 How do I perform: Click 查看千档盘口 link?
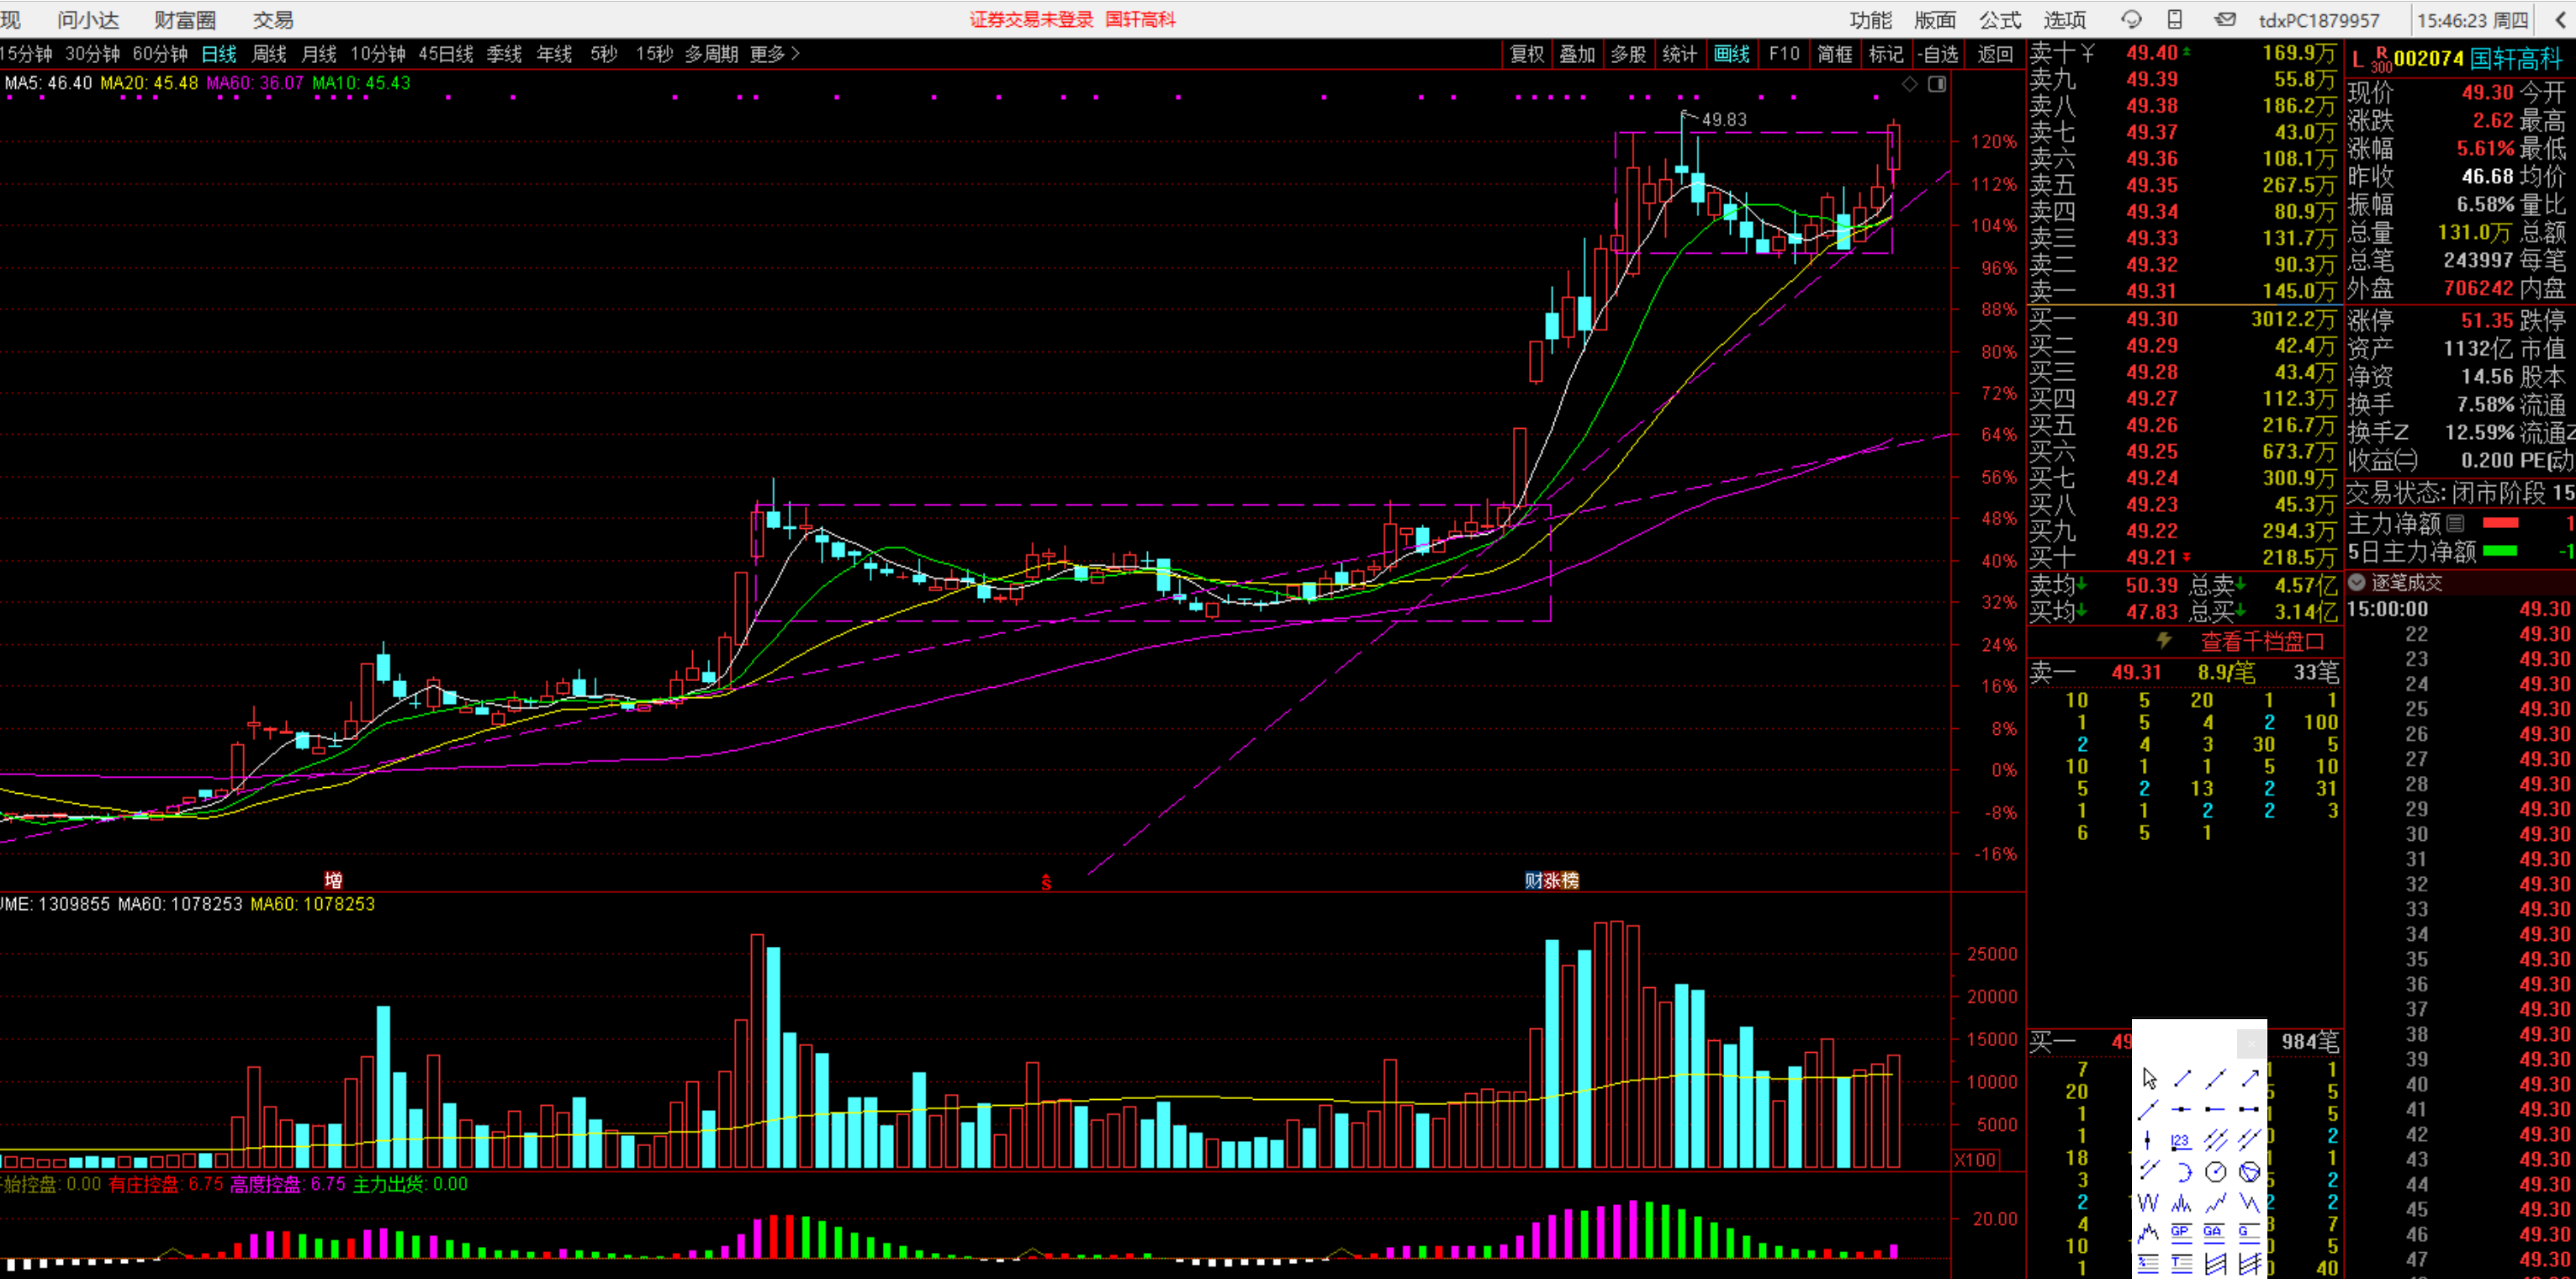(x=2262, y=641)
